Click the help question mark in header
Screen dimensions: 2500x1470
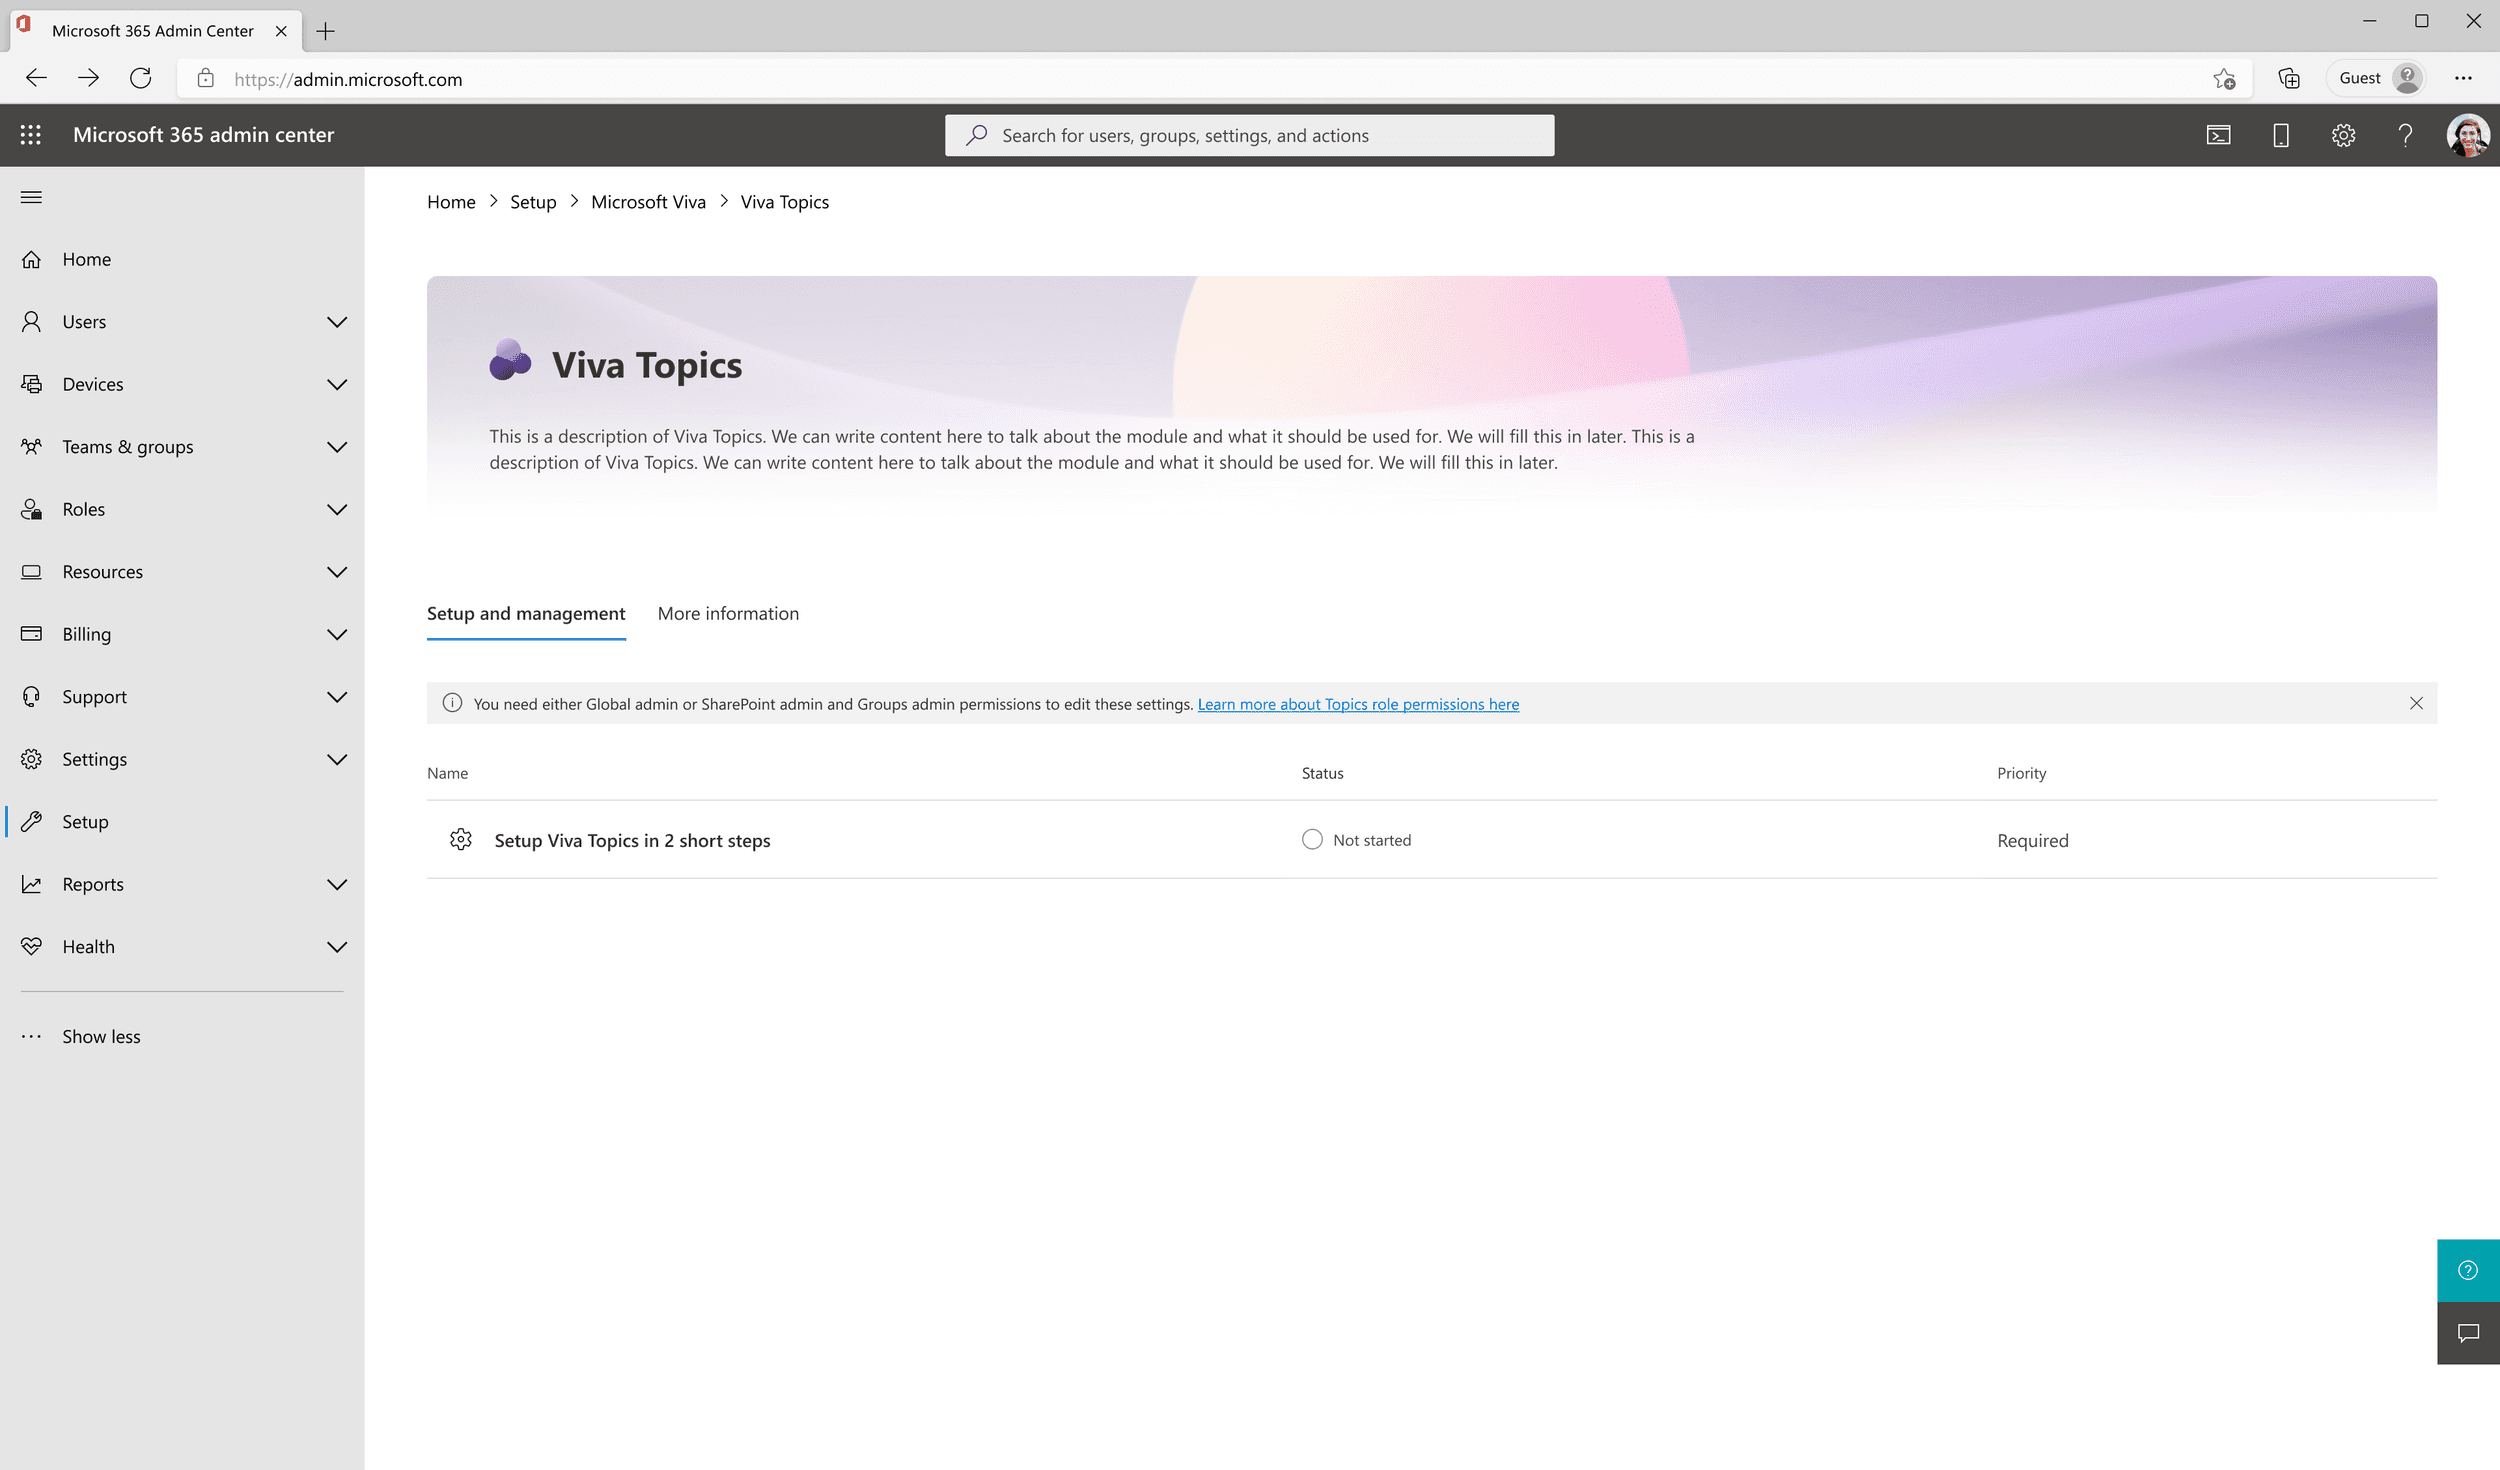point(2405,135)
